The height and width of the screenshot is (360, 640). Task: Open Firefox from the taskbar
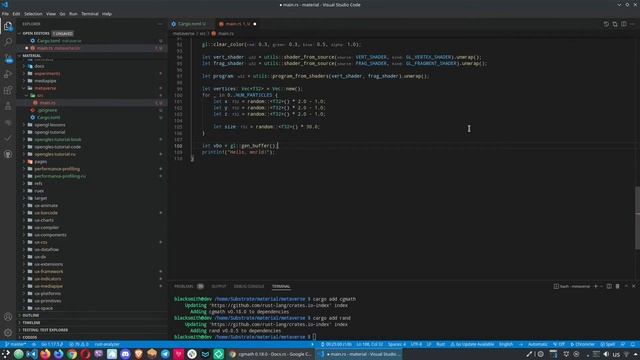45,354
